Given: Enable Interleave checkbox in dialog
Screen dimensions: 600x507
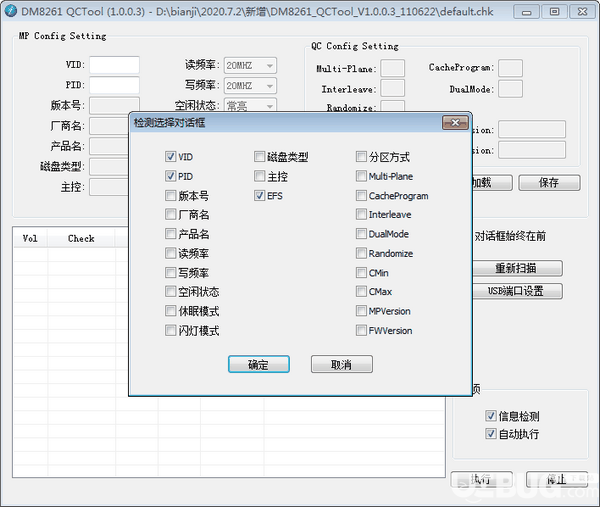Looking at the screenshot, I should 361,214.
